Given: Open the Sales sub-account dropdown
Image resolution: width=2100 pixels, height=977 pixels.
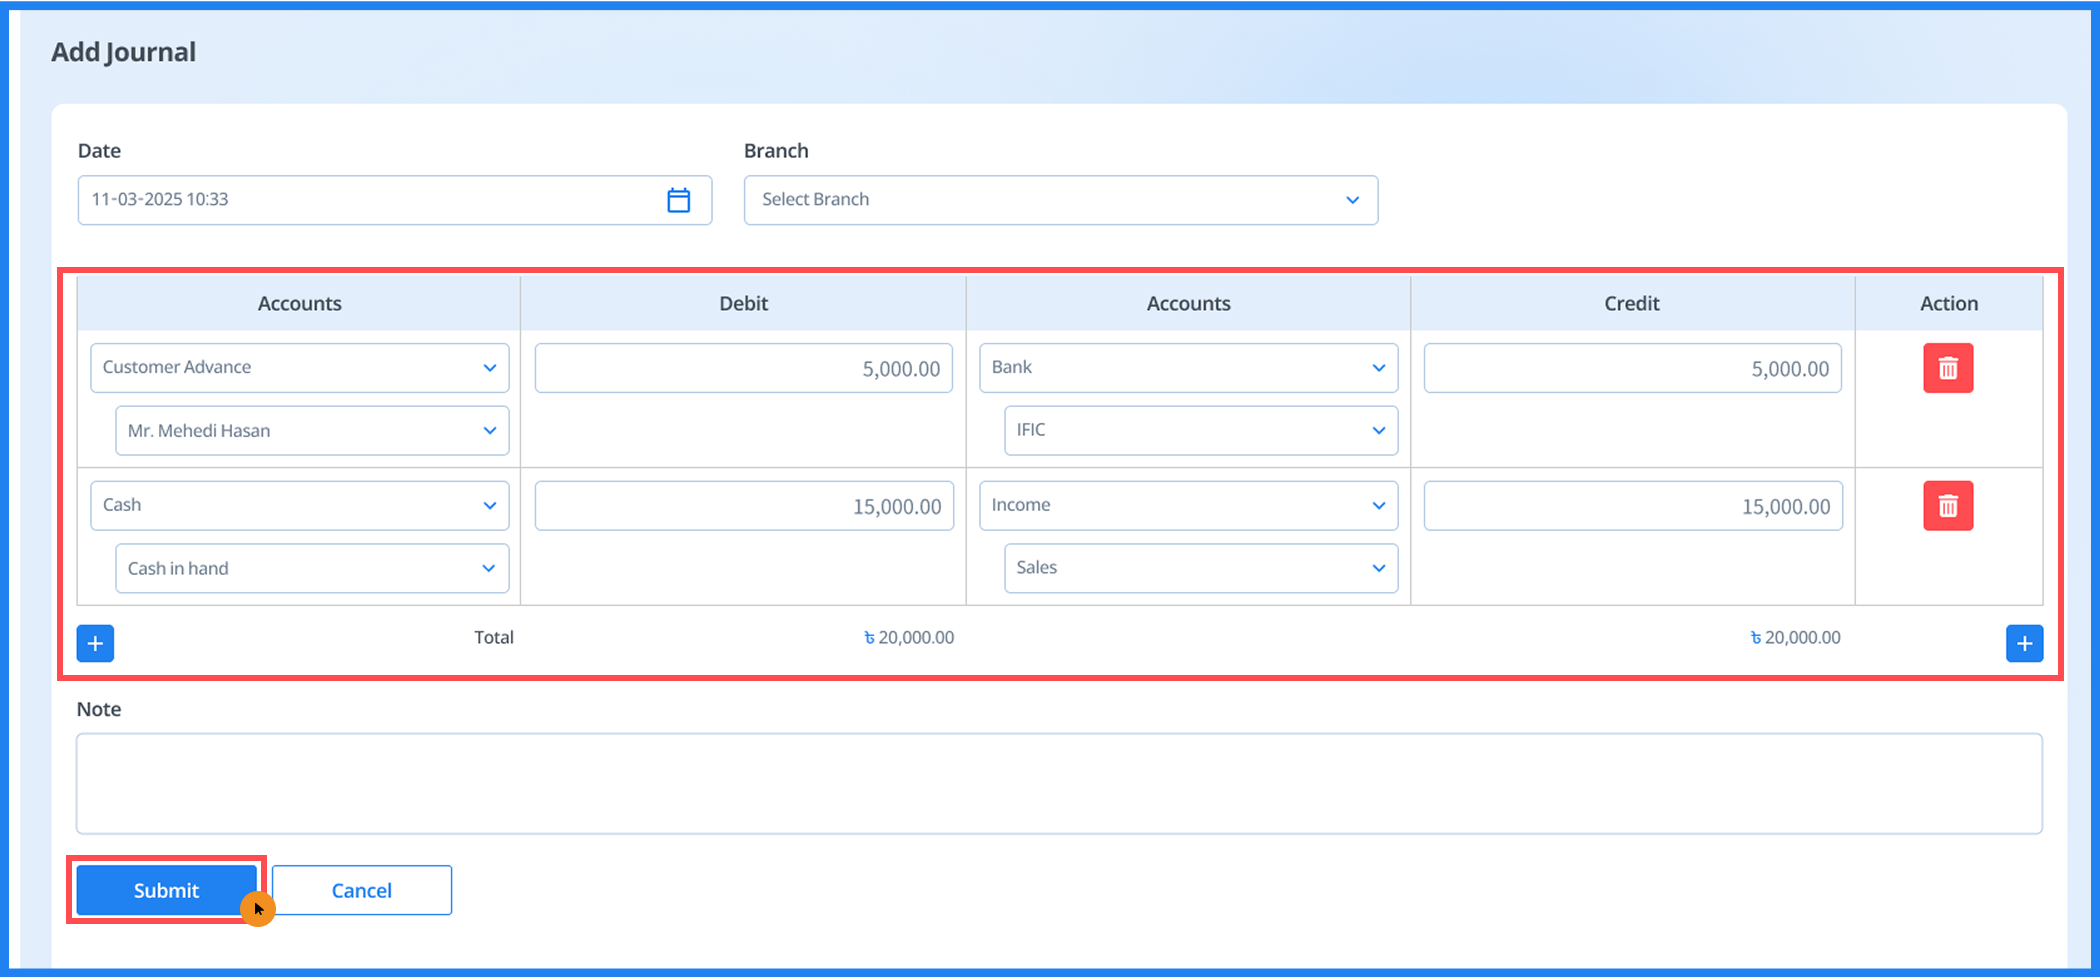Looking at the screenshot, I should click(1200, 568).
